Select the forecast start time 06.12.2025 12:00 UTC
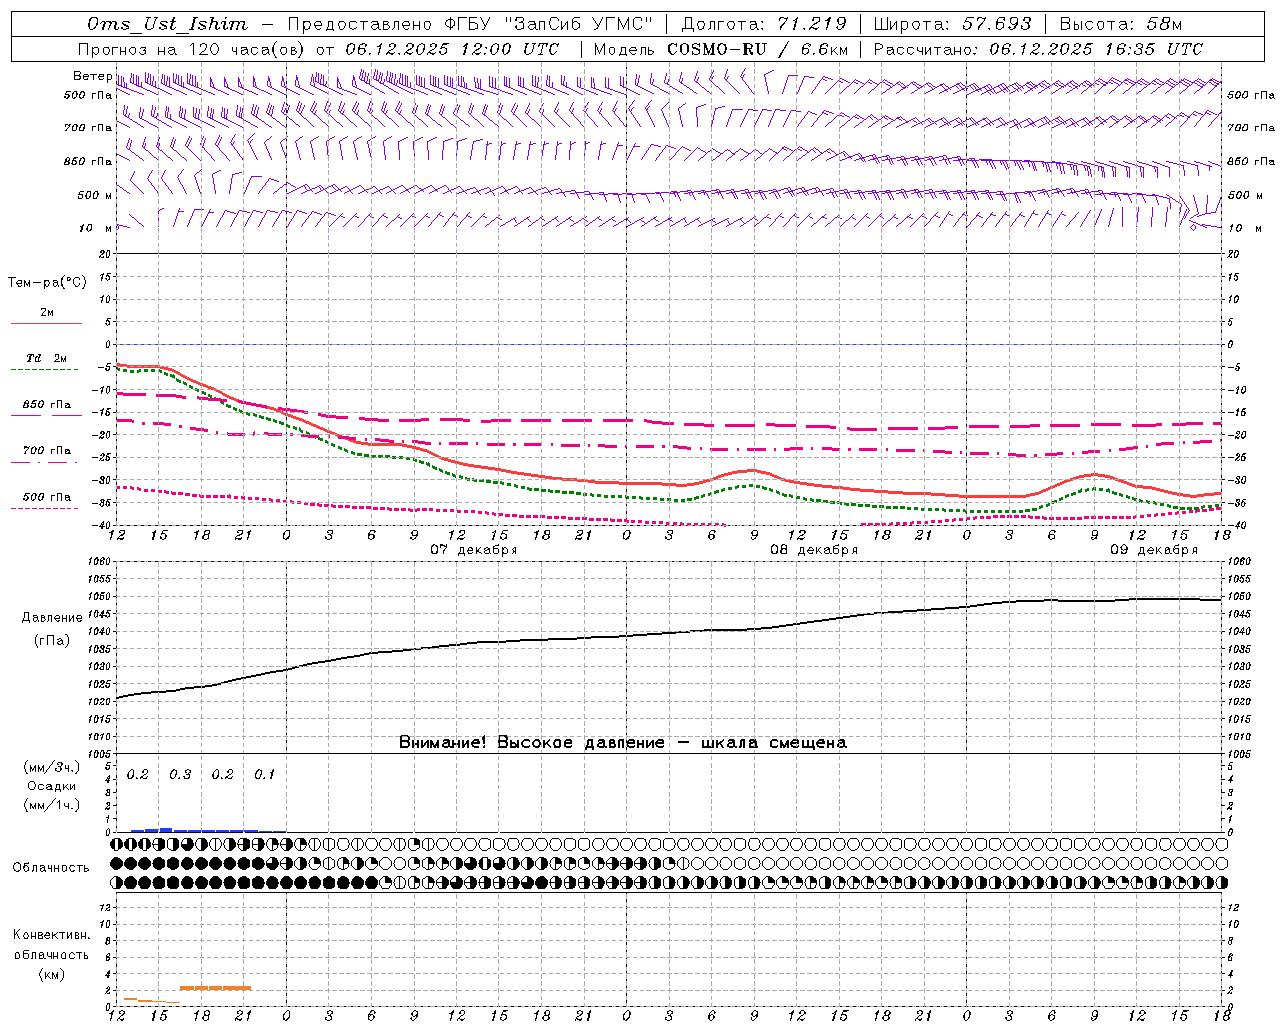Viewport: 1280px width, 1024px height. (x=452, y=49)
